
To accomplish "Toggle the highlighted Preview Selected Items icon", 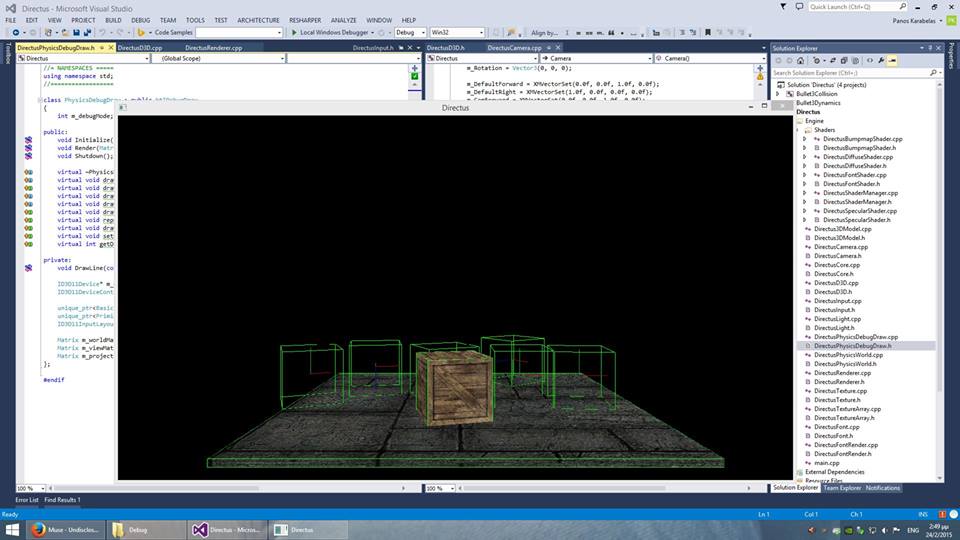I will click(x=893, y=61).
